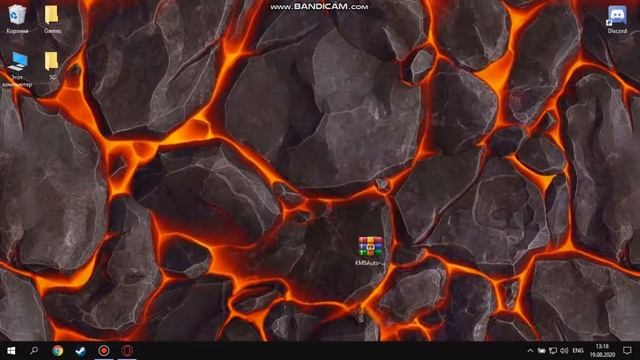
Task: Open Bandicam recorder from taskbar
Action: click(x=104, y=351)
